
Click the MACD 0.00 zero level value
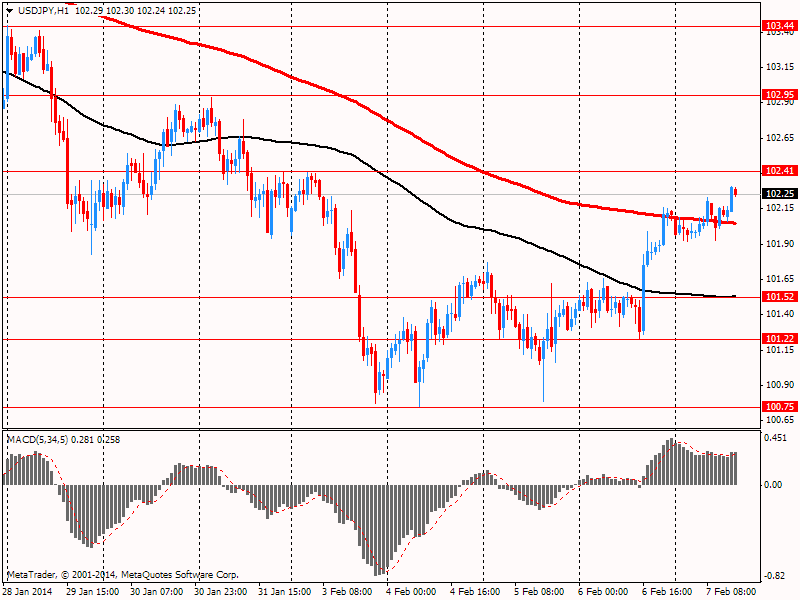(773, 485)
